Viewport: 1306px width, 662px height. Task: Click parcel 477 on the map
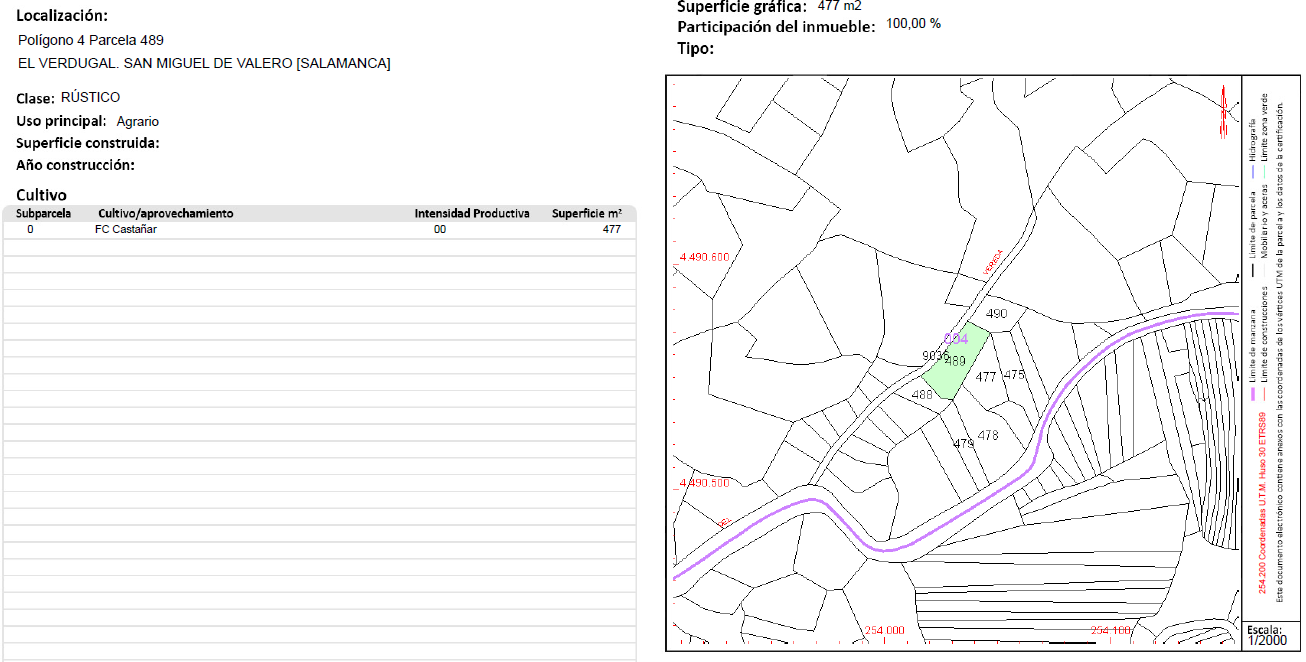(x=986, y=377)
